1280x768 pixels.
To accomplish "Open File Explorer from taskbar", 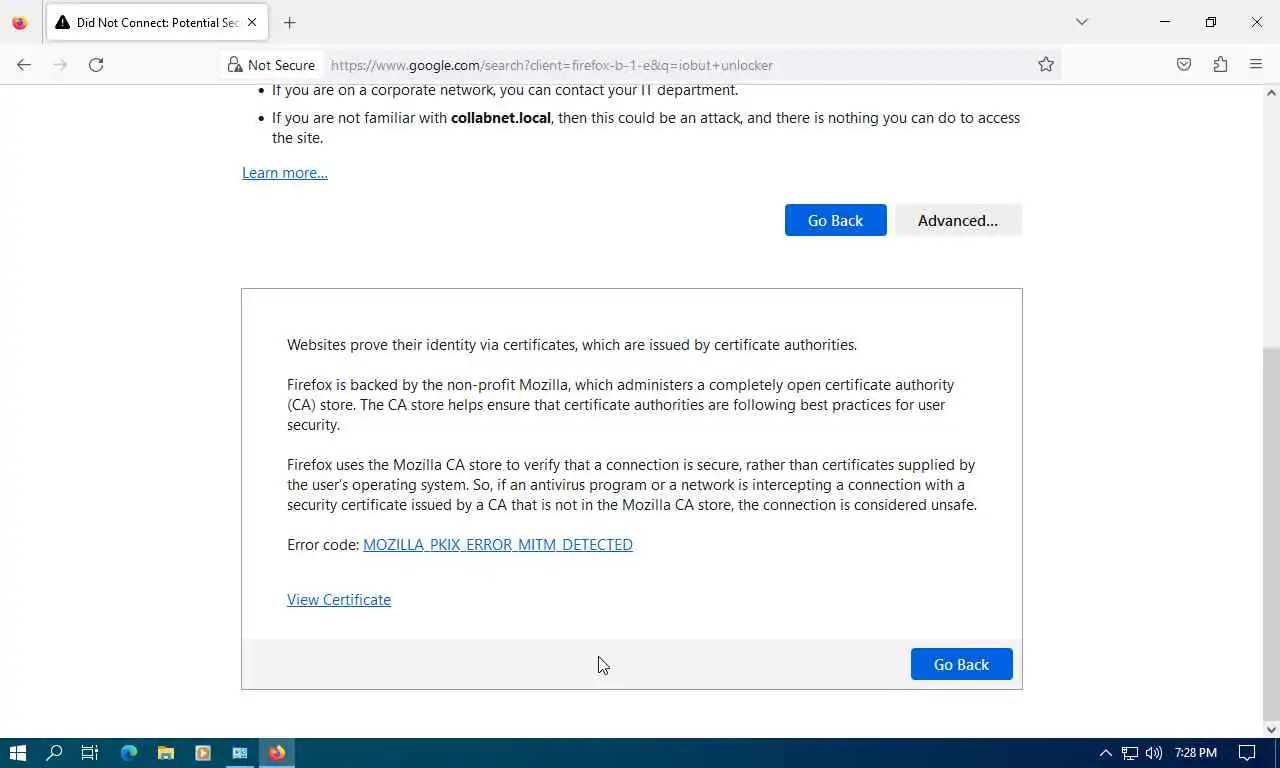I will 166,753.
